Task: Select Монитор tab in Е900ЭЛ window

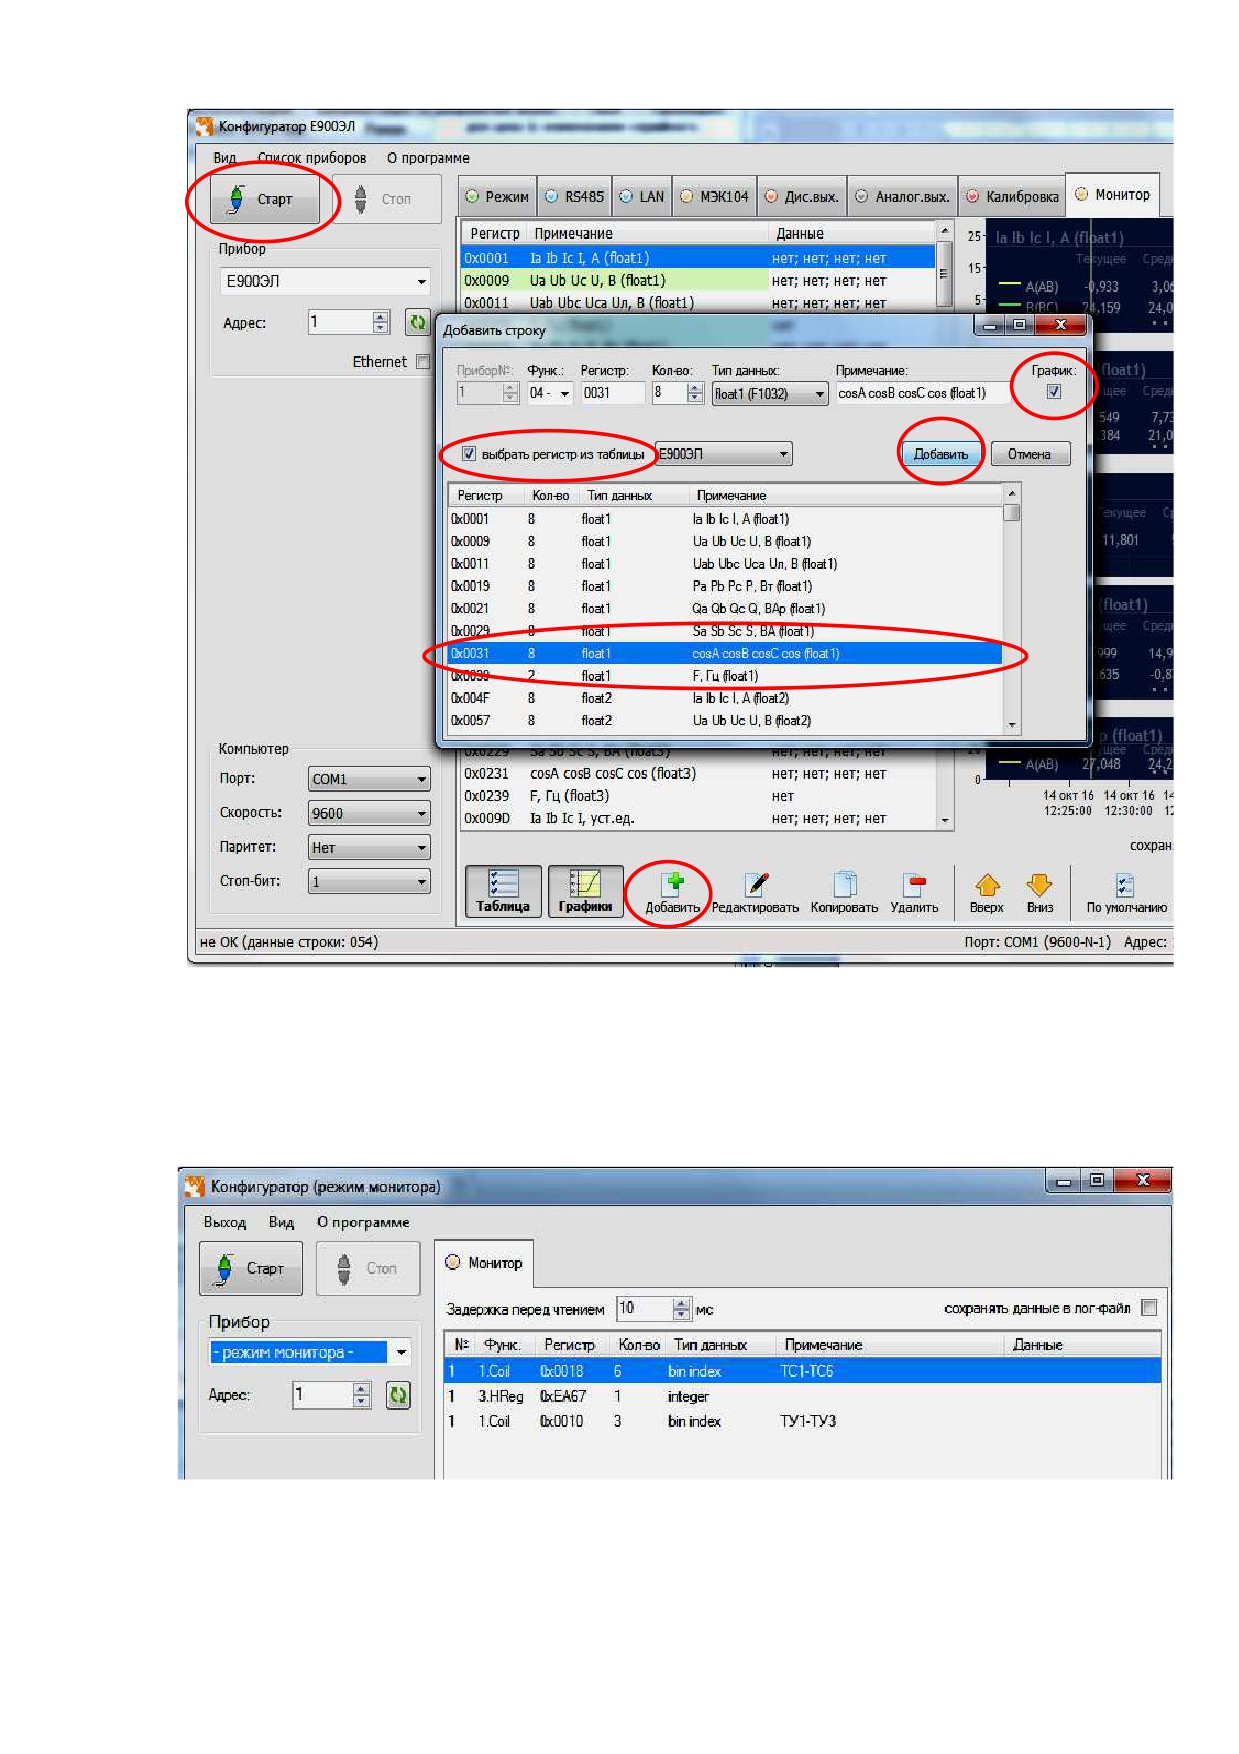Action: pyautogui.click(x=1113, y=195)
